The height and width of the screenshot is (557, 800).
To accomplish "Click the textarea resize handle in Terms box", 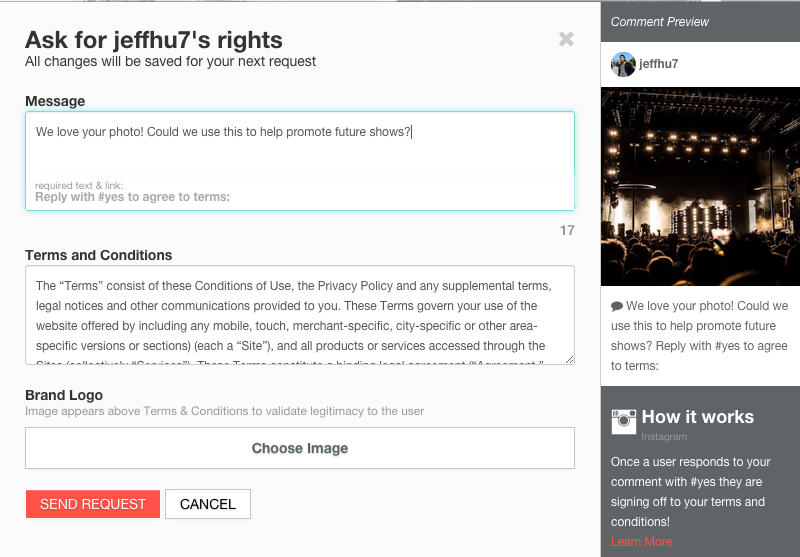I will click(x=569, y=360).
